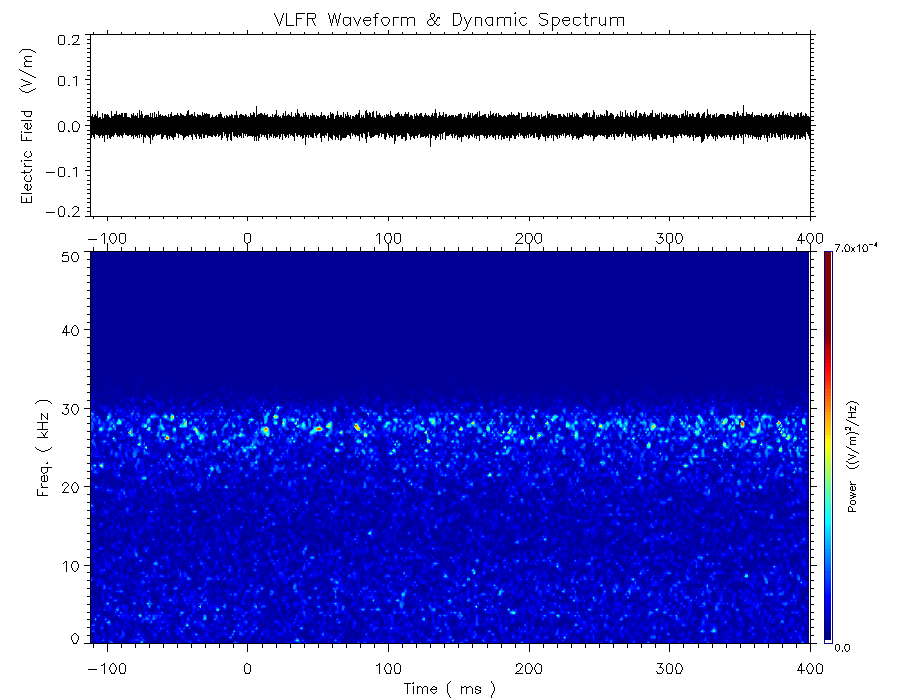Viewport: 900px width, 700px height.
Task: Click the -0.2 tick label on the waveform axis
Action: (67, 211)
